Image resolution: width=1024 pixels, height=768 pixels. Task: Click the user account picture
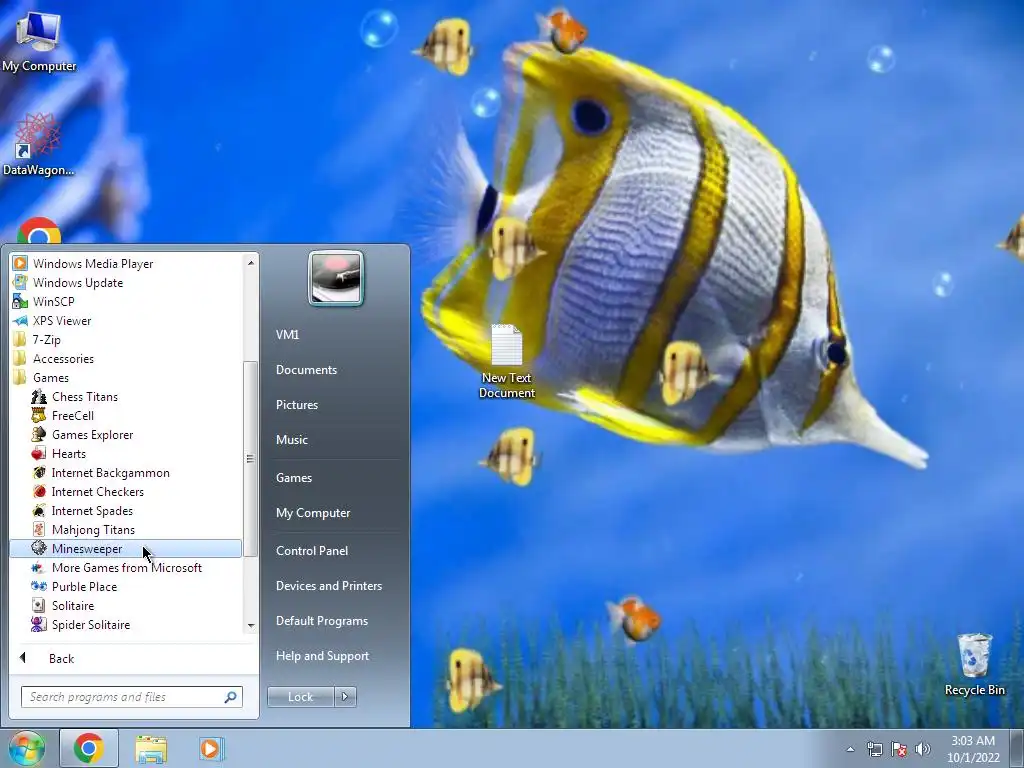336,278
